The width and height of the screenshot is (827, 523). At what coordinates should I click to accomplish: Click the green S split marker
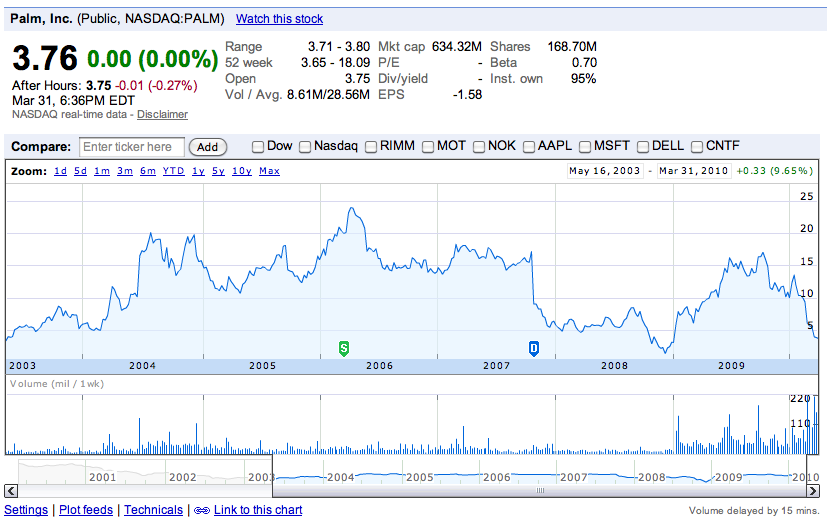(343, 348)
